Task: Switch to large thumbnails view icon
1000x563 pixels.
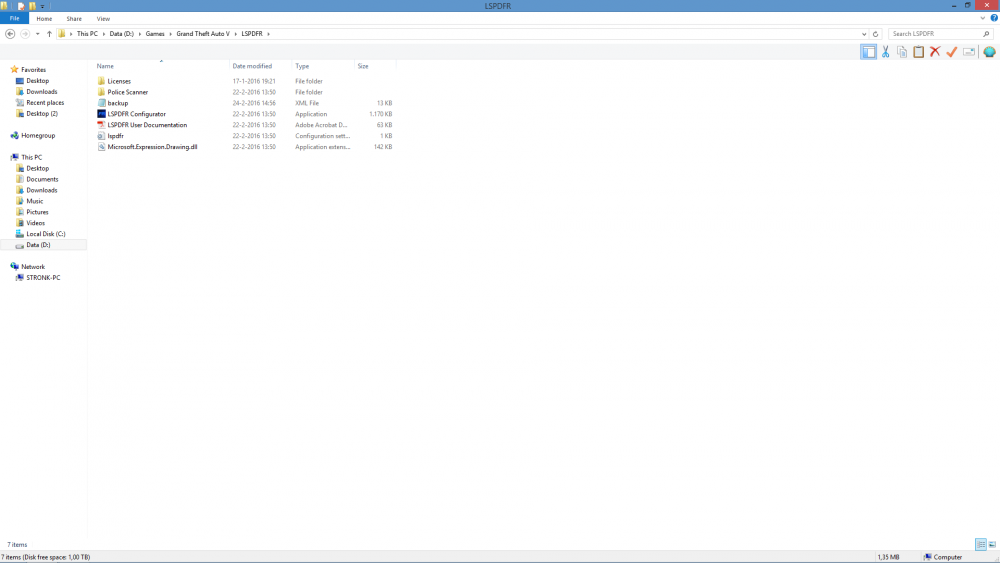Action: [992, 544]
